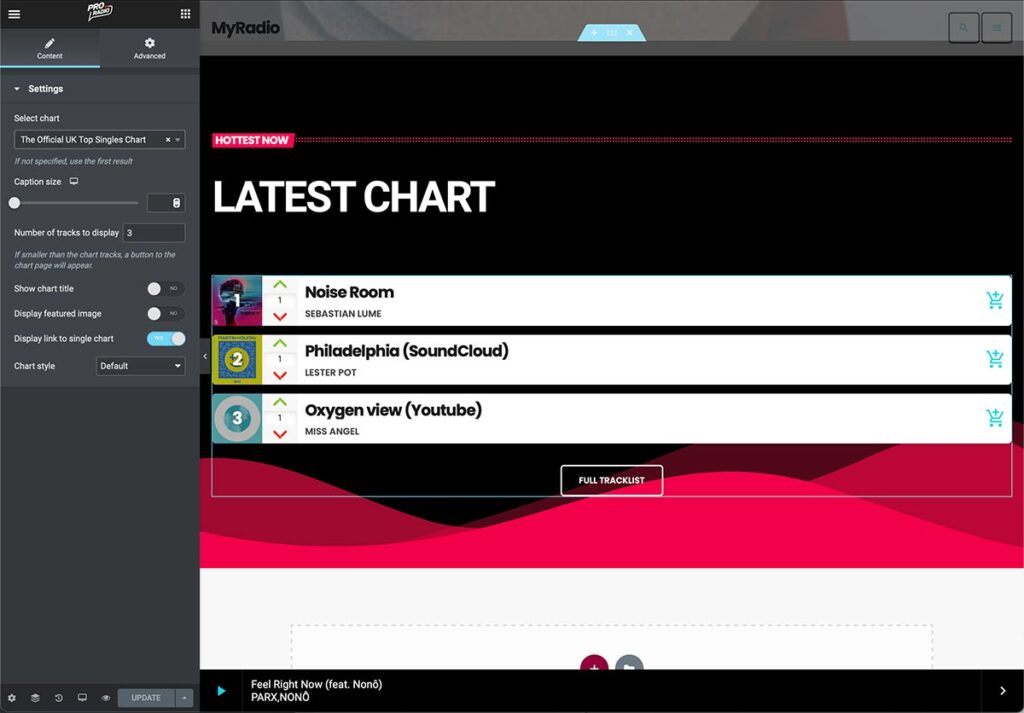Open the Chart style dropdown
Image resolution: width=1024 pixels, height=713 pixels.
140,366
